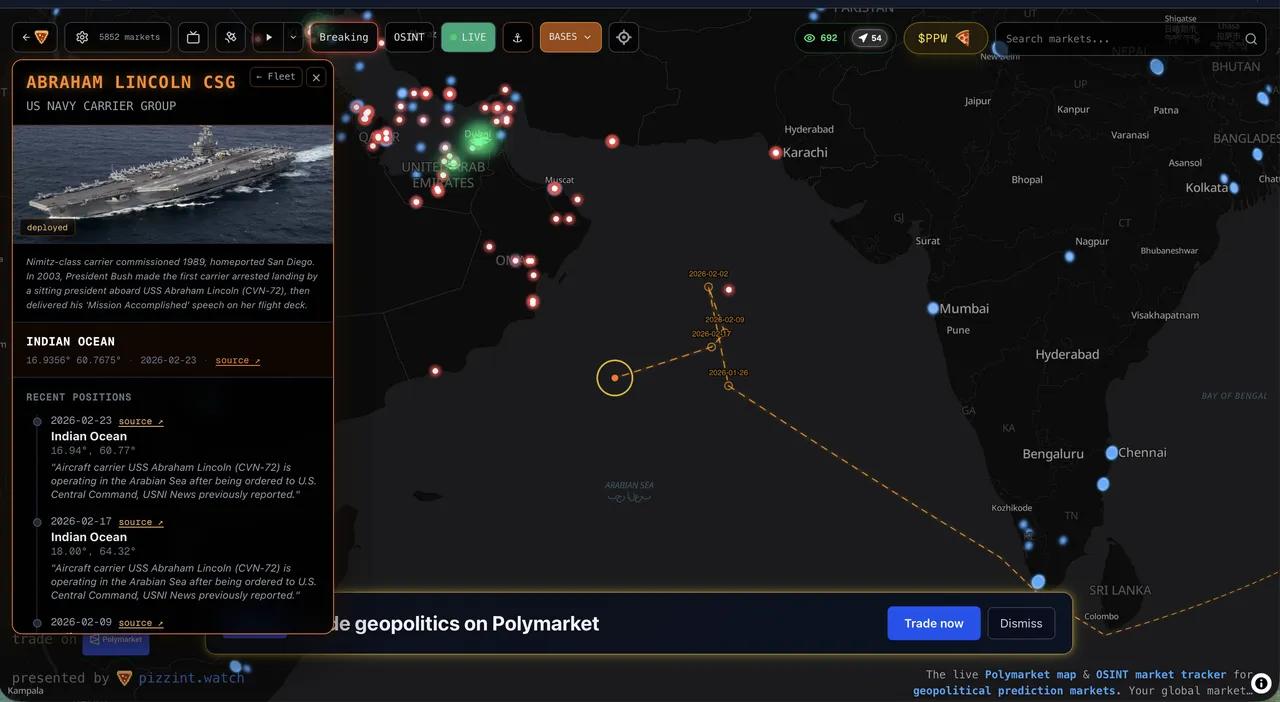Screen dimensions: 1280x702
Task: Click the crosshair locate icon
Action: tap(624, 37)
